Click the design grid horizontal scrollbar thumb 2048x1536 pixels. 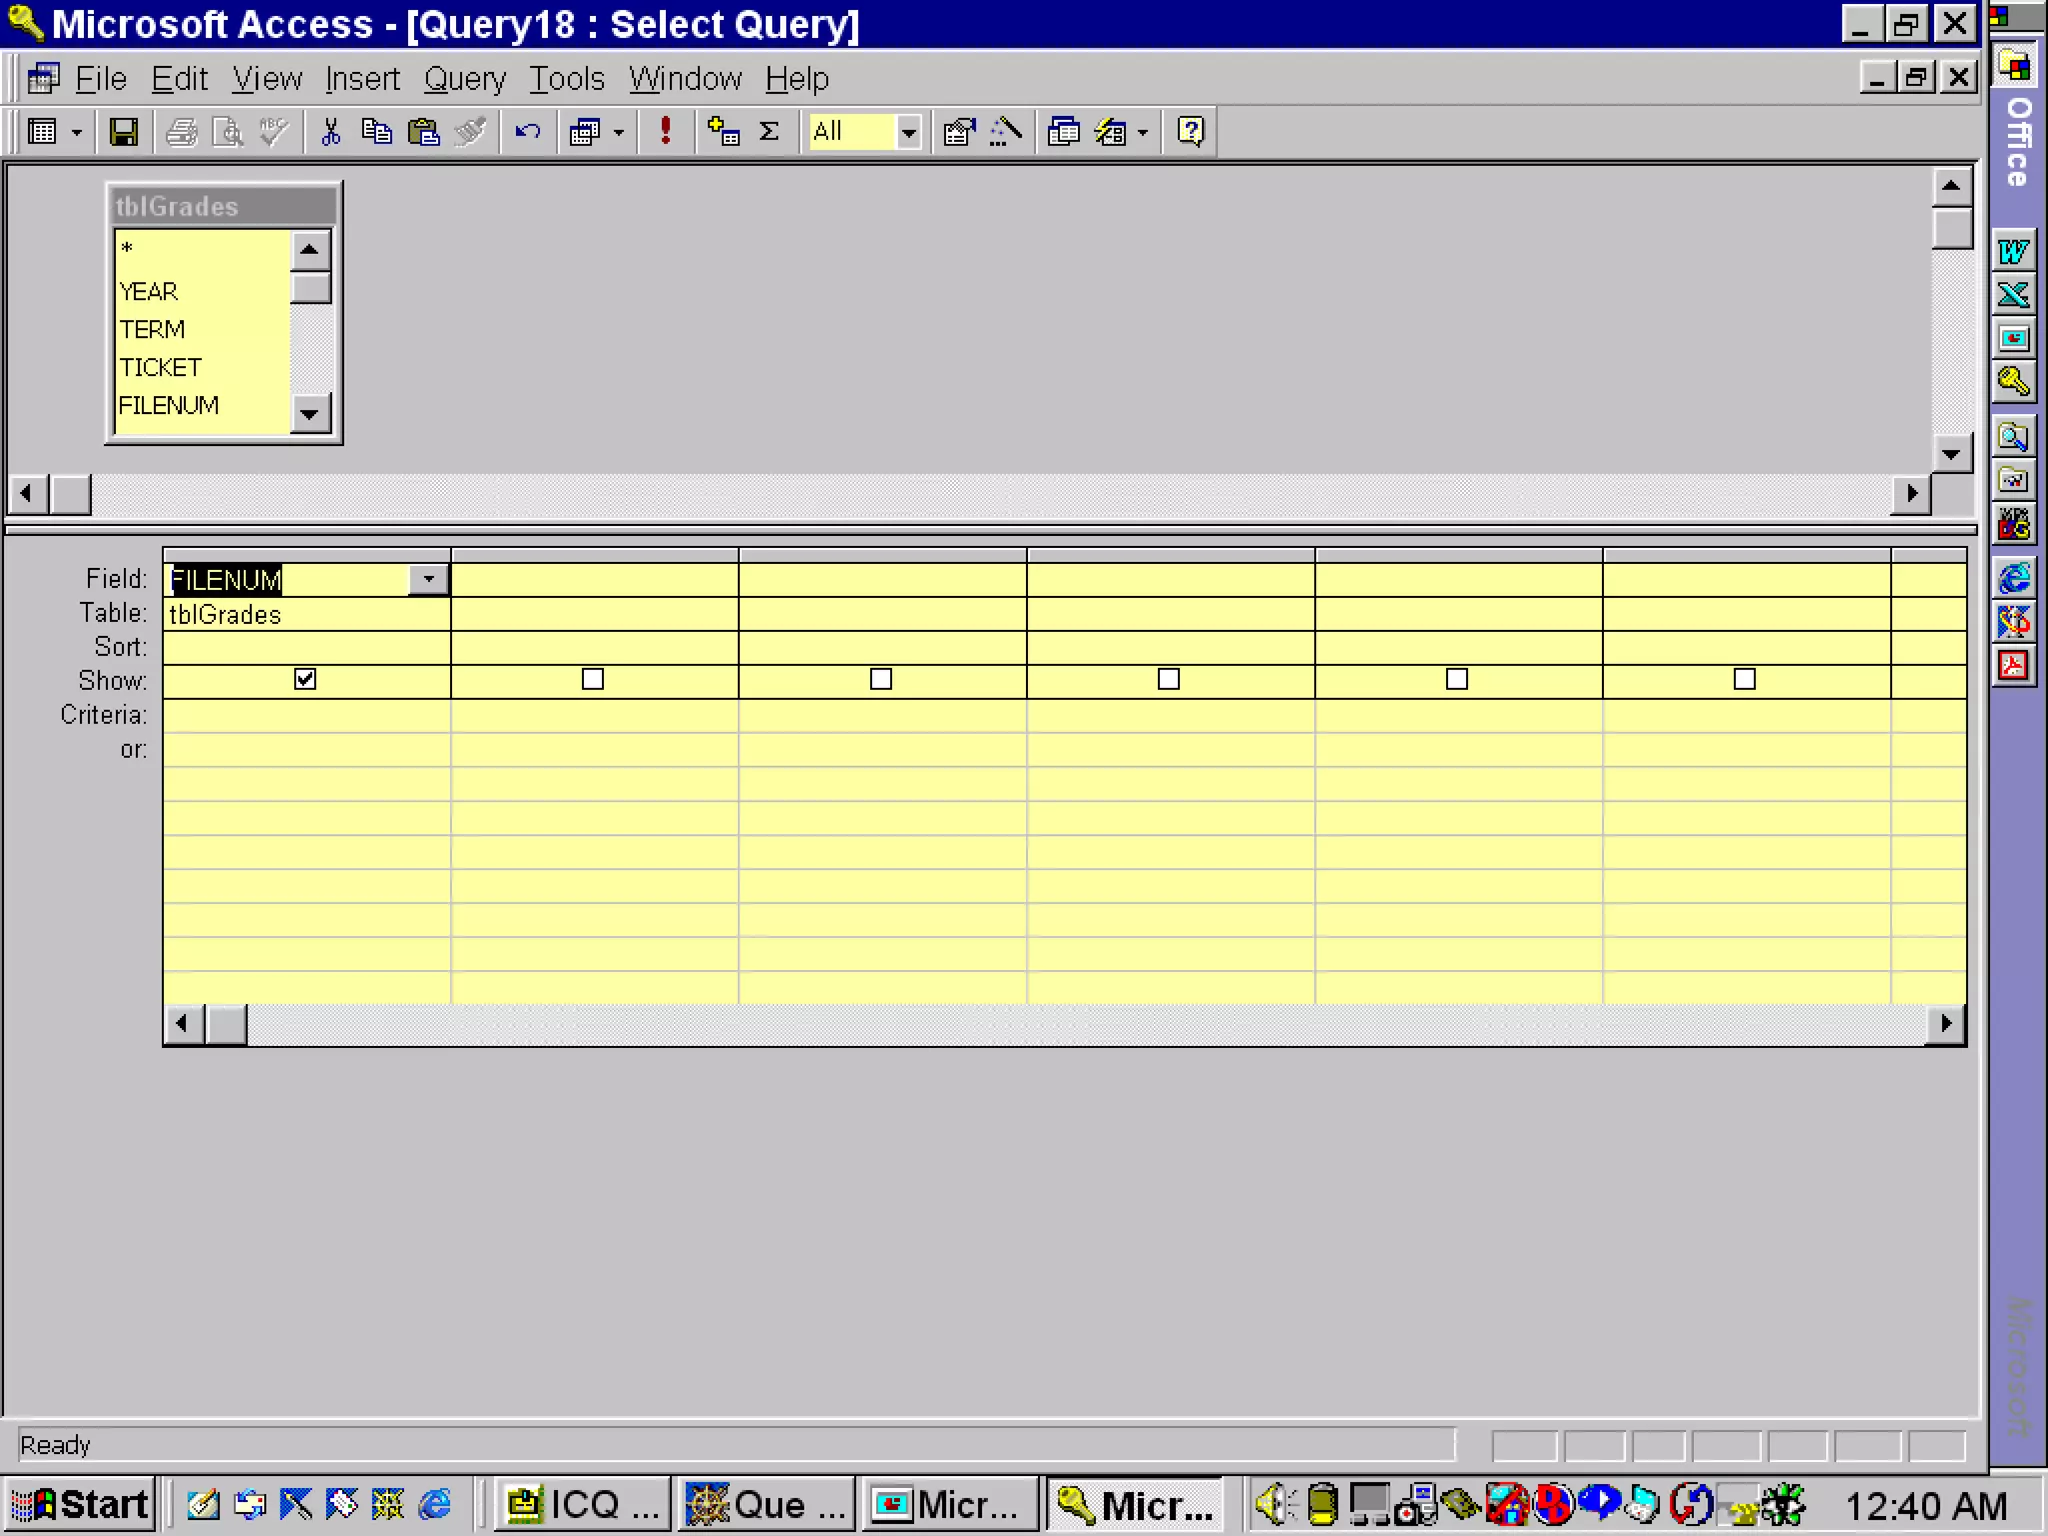coord(226,1023)
